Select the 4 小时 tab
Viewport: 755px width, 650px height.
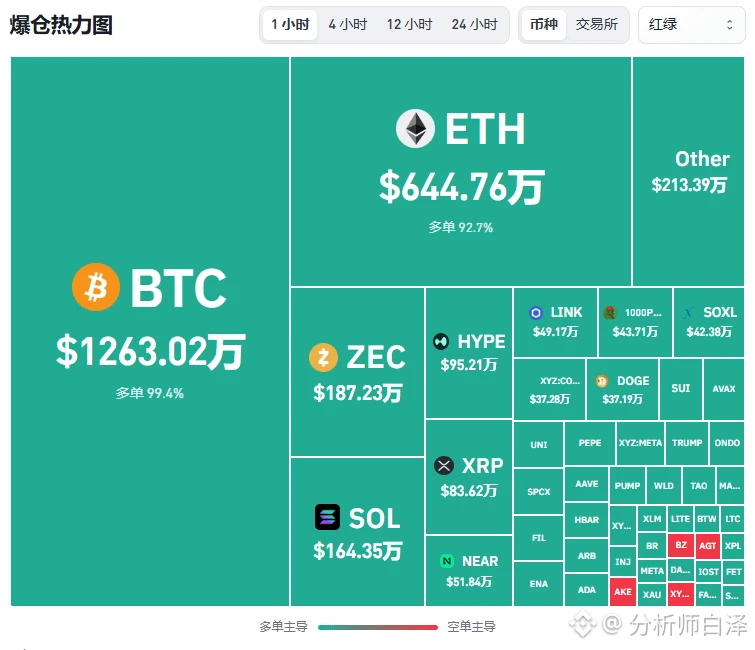click(348, 25)
